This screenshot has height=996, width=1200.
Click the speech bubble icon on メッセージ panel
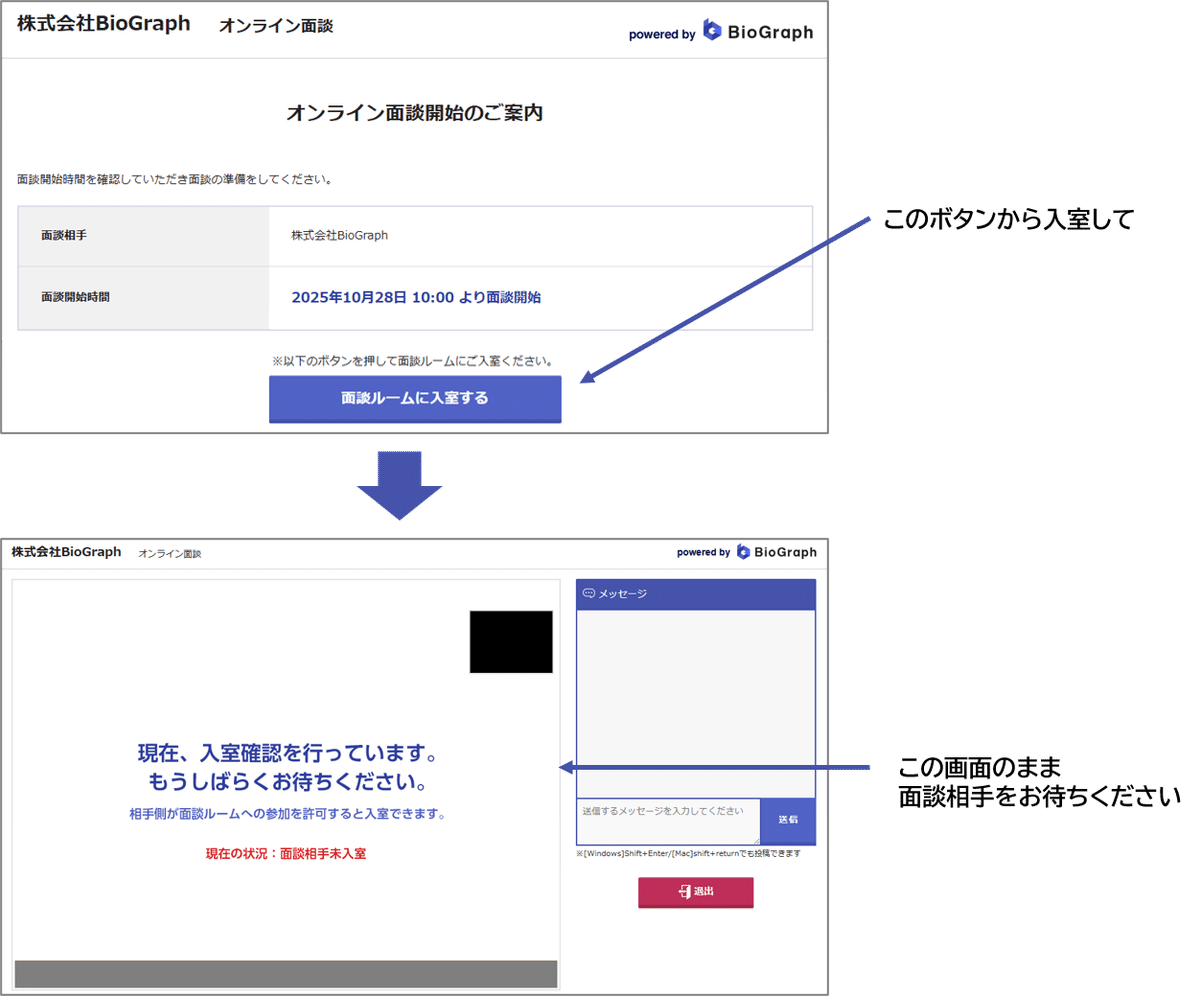point(588,593)
